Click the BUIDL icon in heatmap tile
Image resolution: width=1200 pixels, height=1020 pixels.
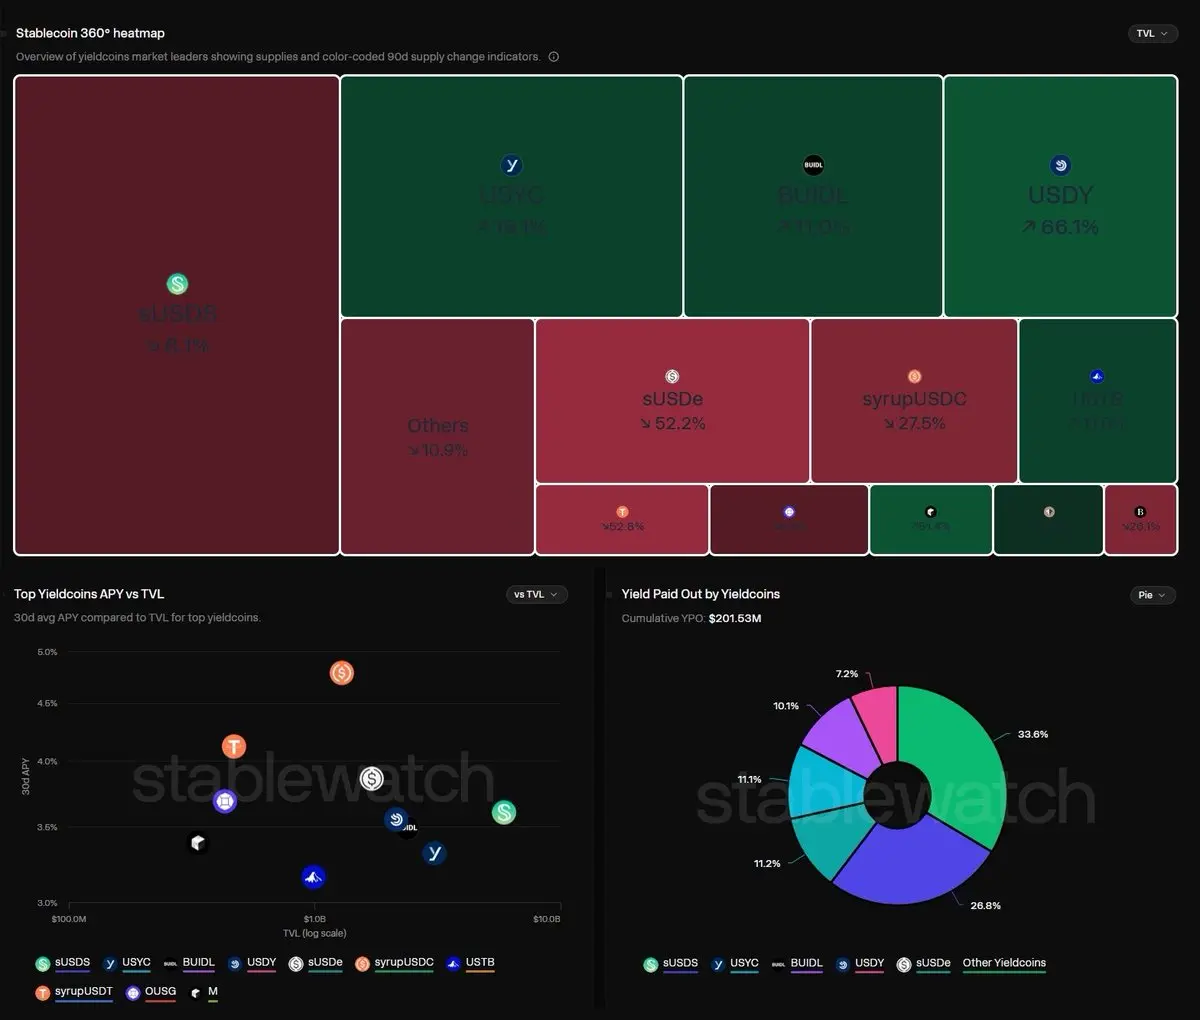814,165
